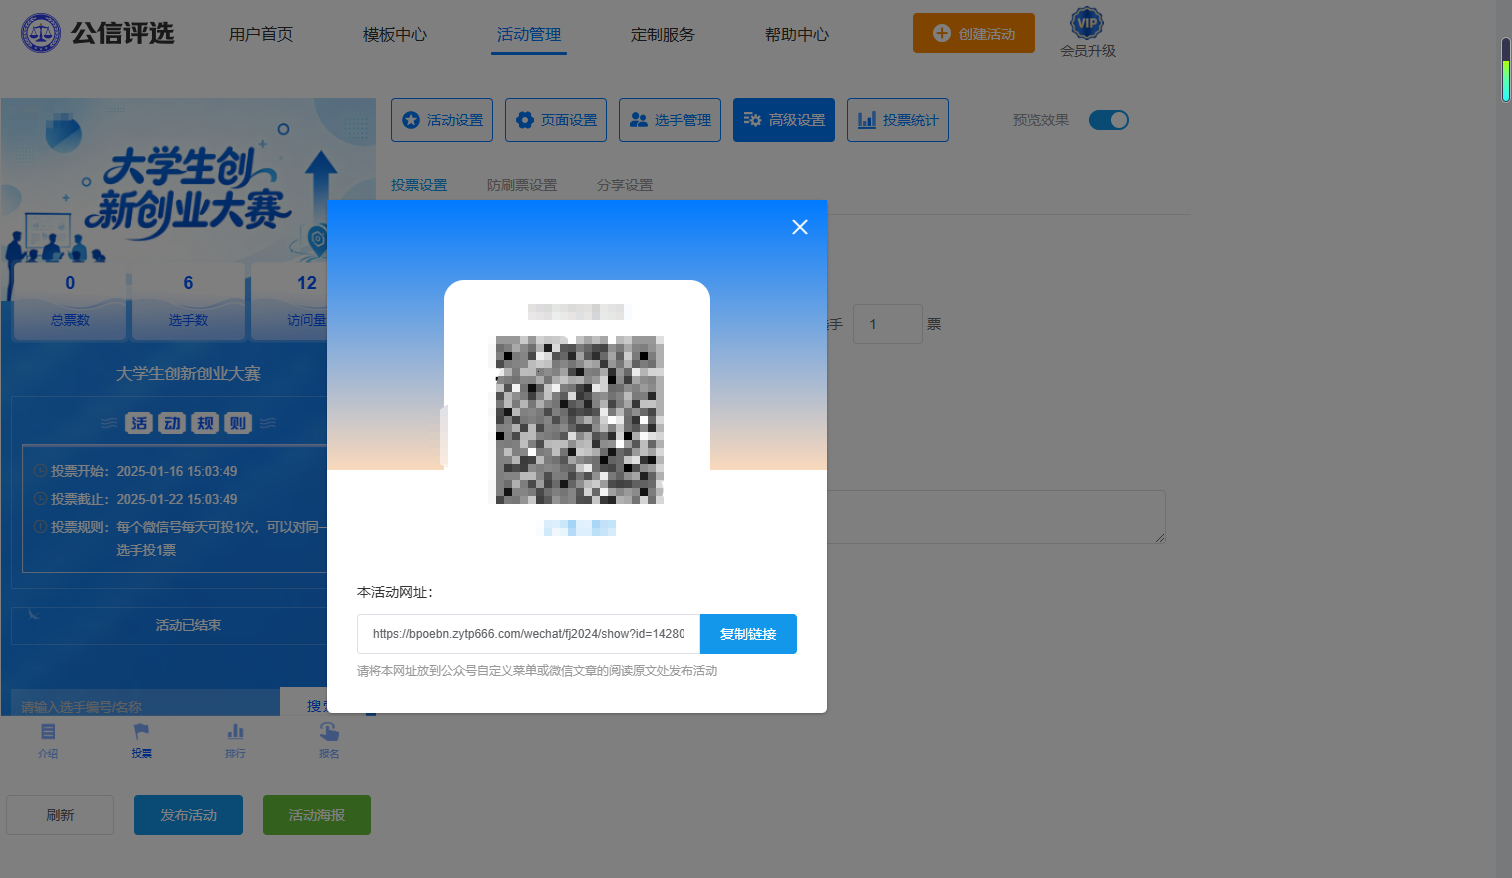Click the votes-per-player number field
Viewport: 1512px width, 878px height.
pos(888,324)
